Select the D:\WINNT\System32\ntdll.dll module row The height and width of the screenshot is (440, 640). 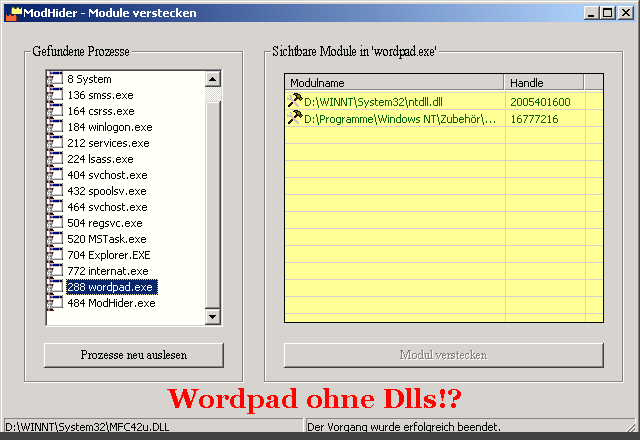tap(444, 101)
